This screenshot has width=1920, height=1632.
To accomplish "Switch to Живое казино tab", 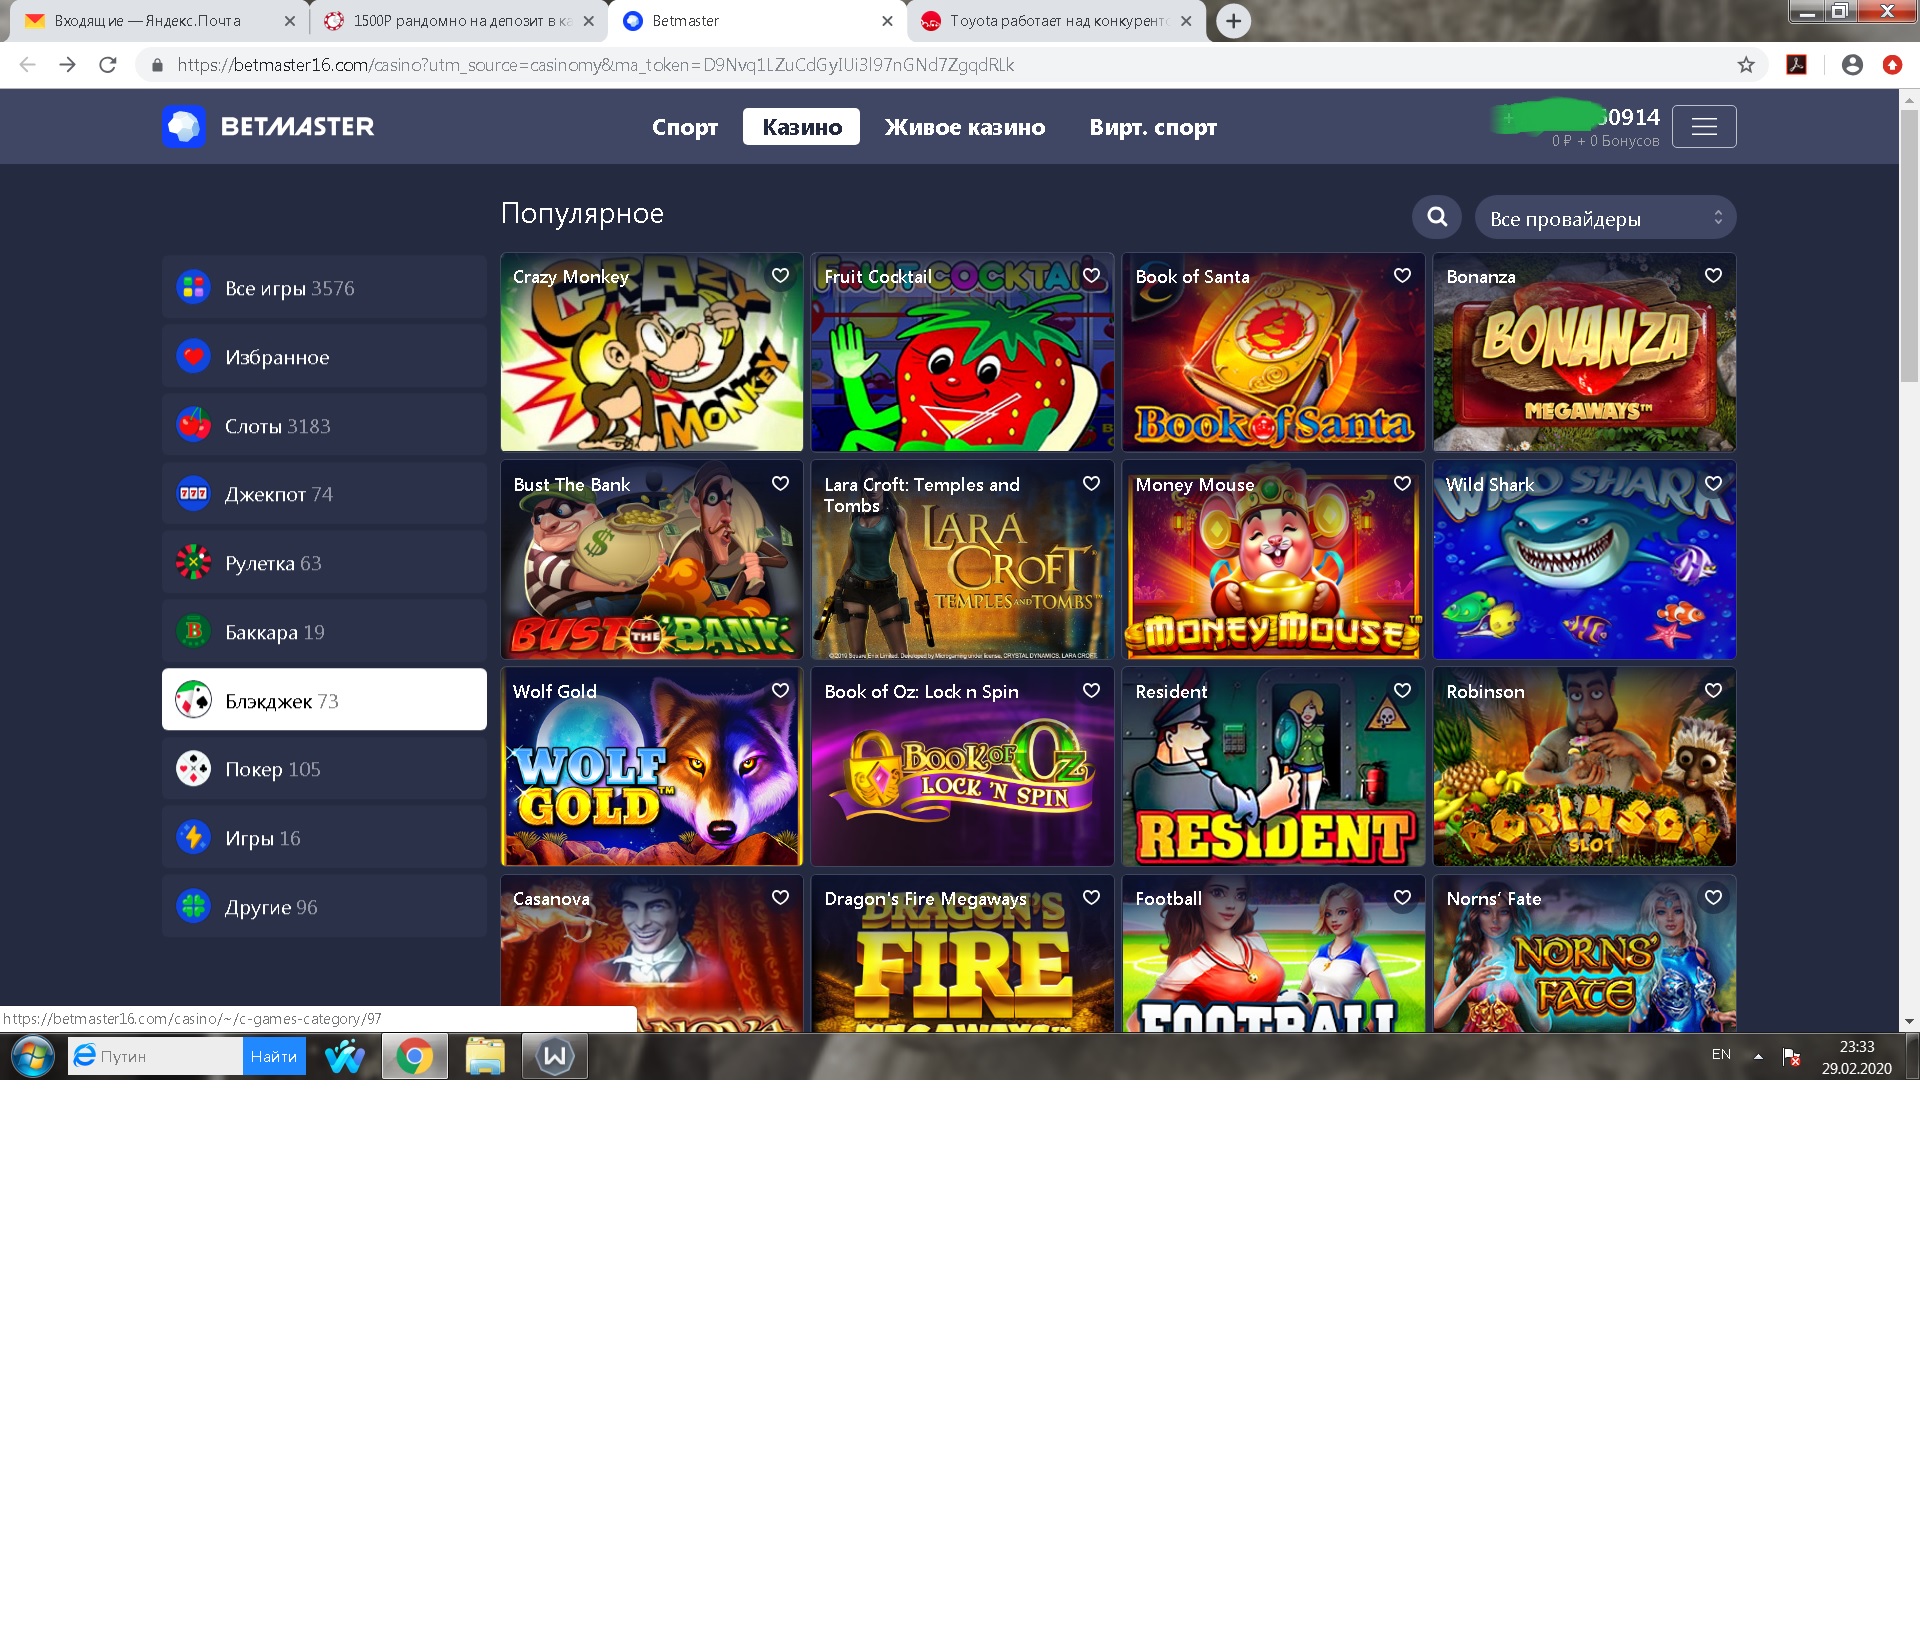I will [964, 127].
